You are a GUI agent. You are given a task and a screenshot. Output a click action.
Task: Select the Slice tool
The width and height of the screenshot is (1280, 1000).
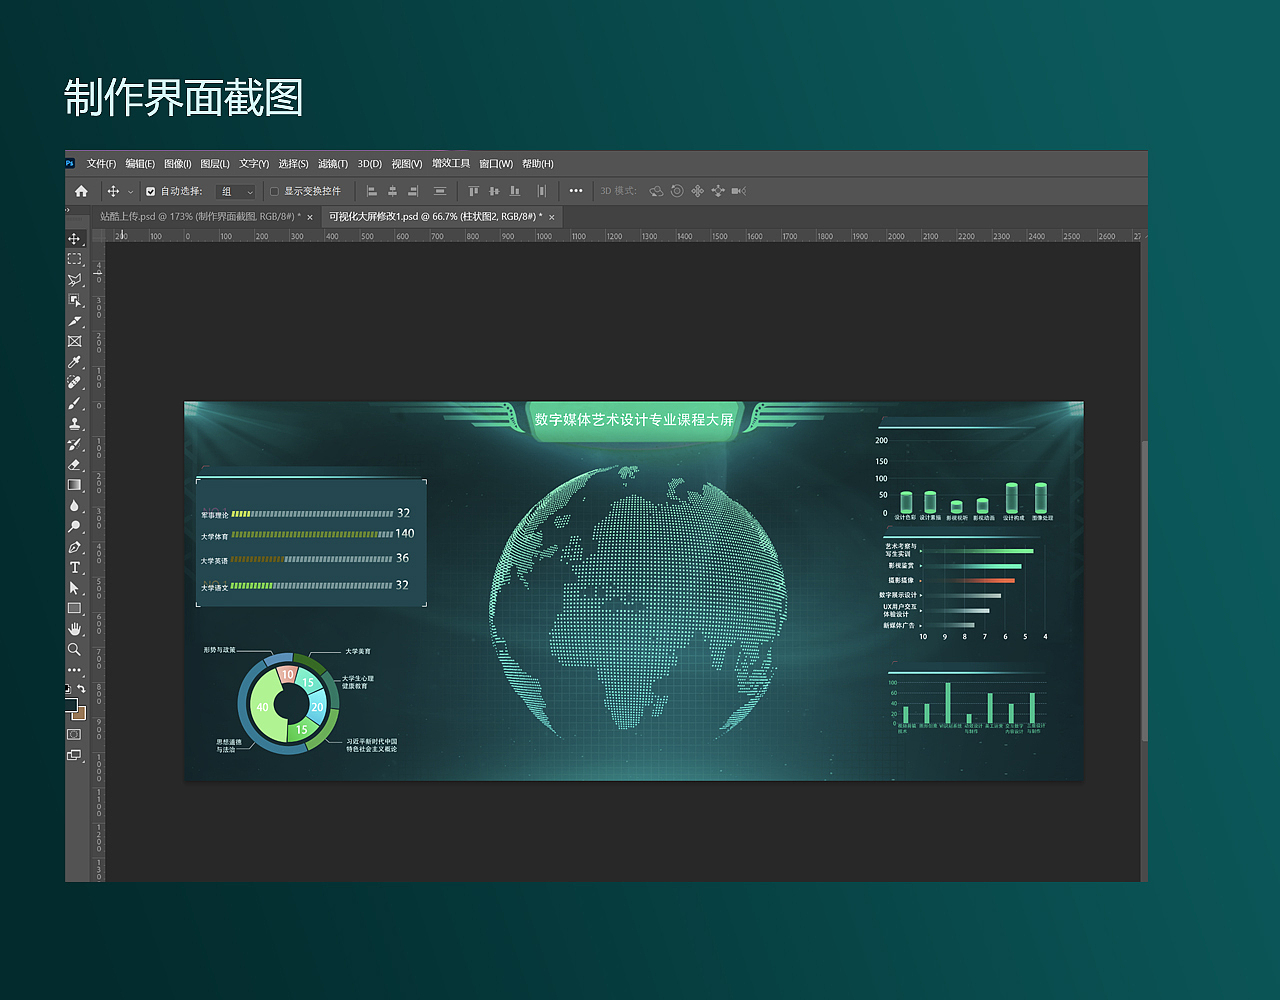[x=74, y=321]
